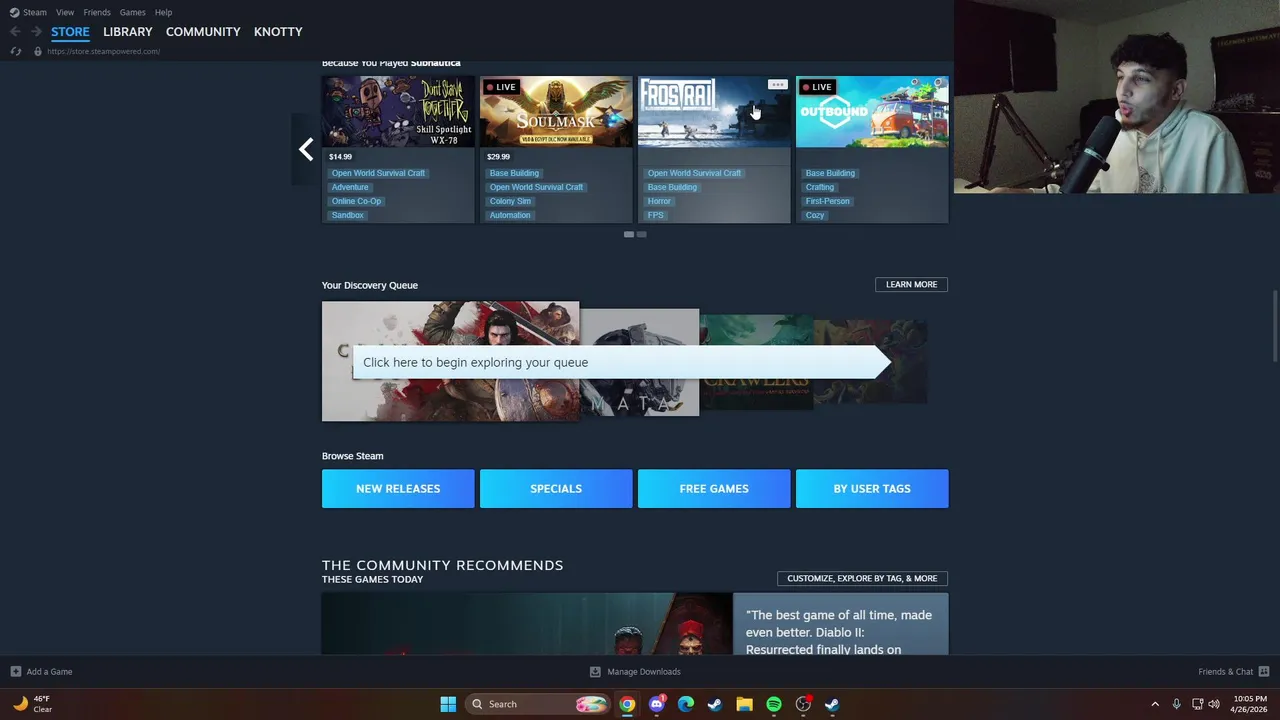Click the Steam logo menu icon
This screenshot has height=720, width=1280.
[14, 12]
